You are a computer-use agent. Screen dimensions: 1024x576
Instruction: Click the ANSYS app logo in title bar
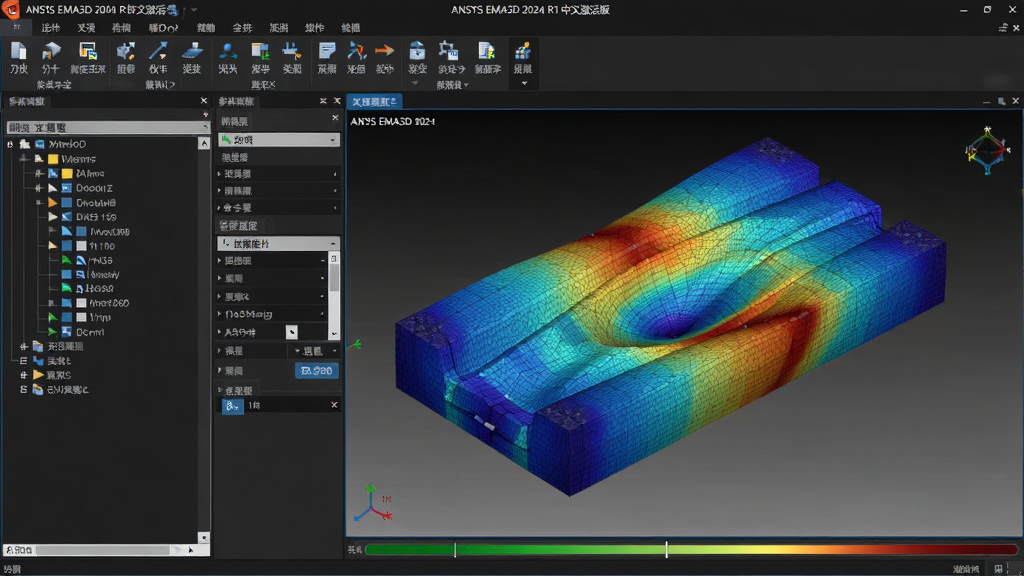coord(10,9)
